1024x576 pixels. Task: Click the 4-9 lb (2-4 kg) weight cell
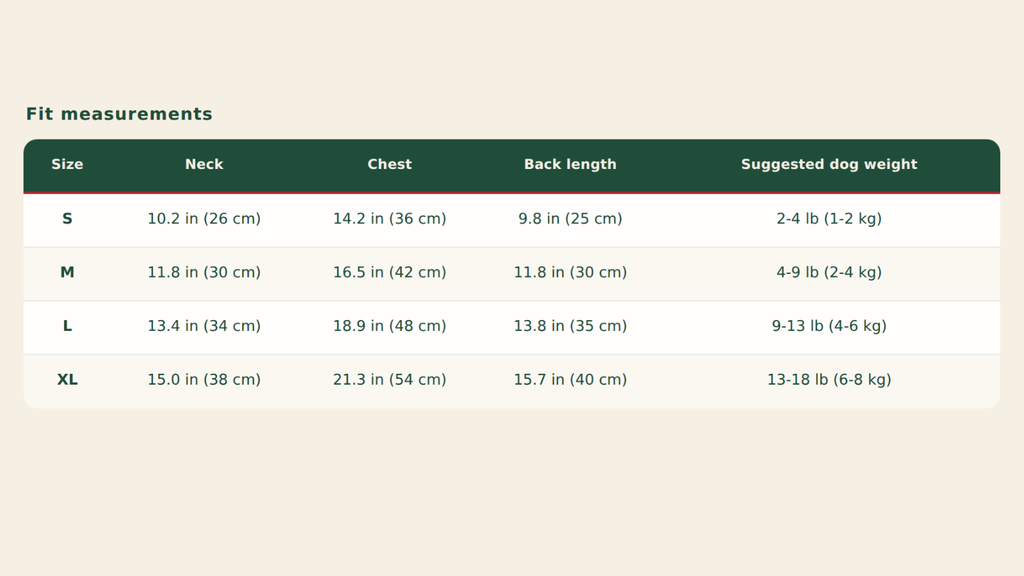pos(829,272)
